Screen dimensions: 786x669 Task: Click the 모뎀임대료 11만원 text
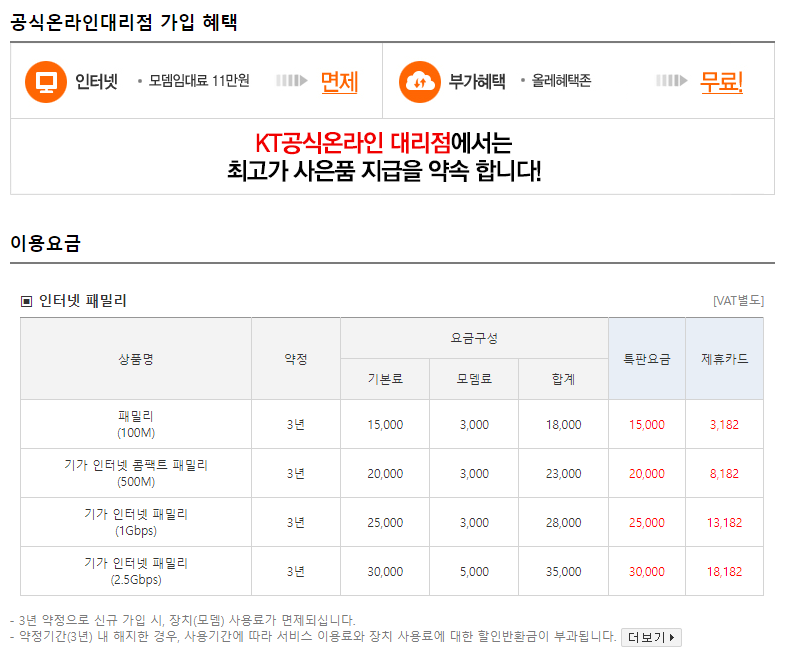coord(199,81)
